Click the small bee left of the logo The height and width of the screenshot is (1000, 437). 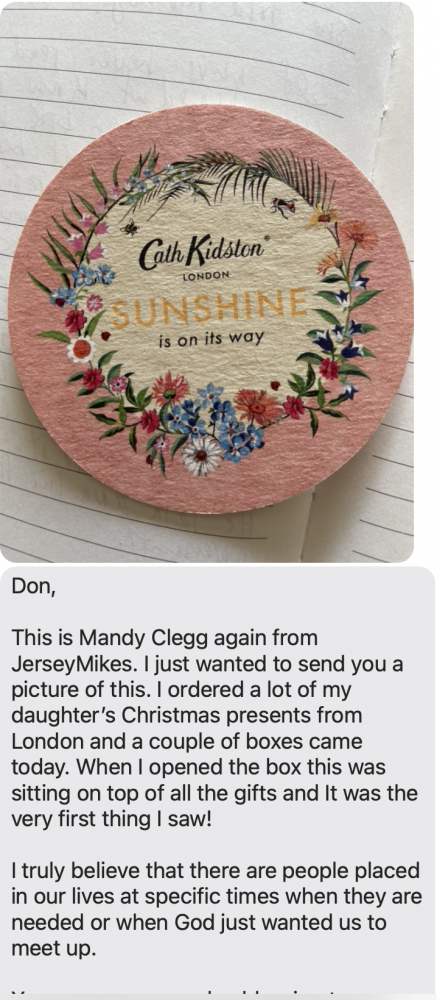[130, 226]
